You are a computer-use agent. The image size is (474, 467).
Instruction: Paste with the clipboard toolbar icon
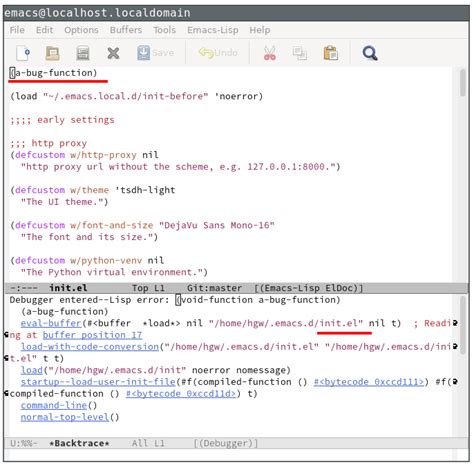tap(331, 53)
